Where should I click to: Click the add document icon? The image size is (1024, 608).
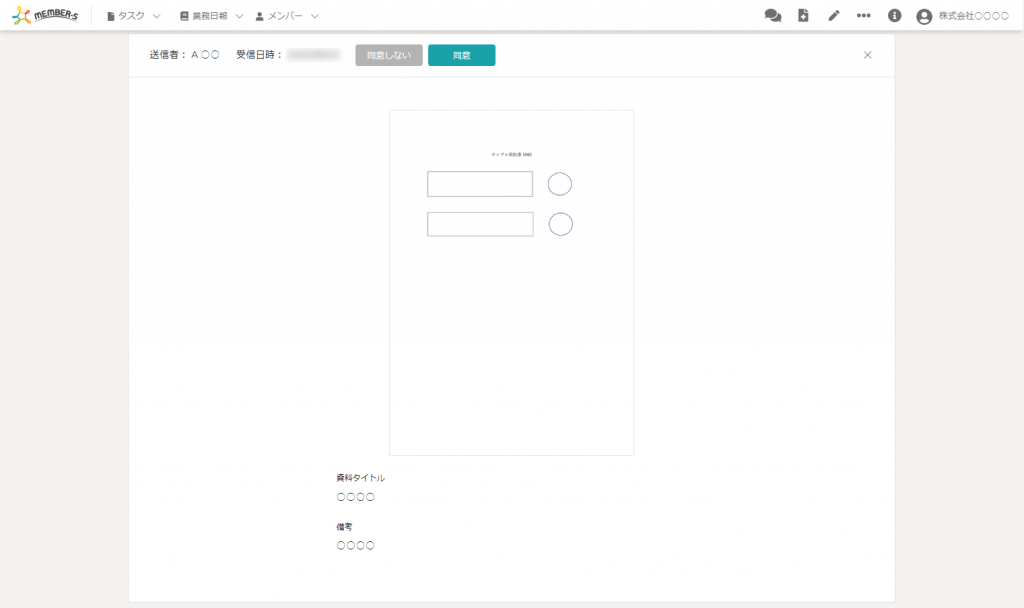point(803,16)
